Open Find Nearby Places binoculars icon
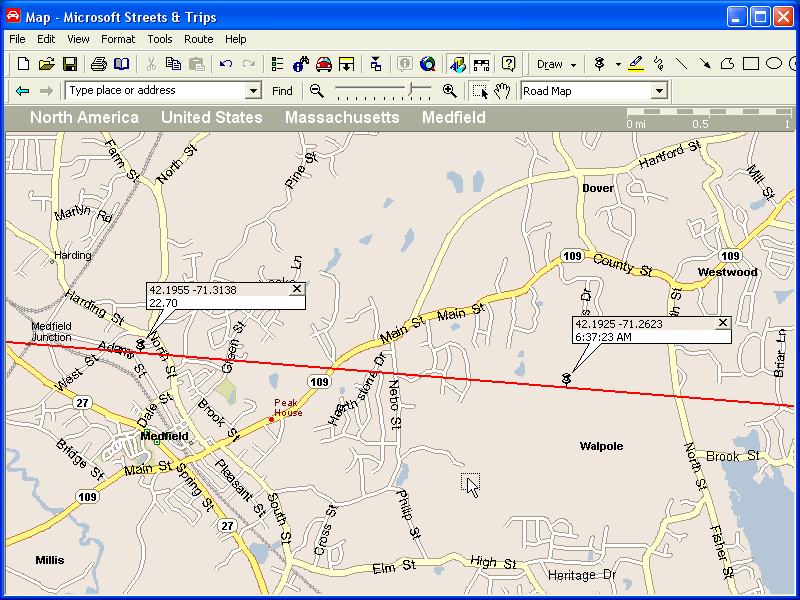 (301, 64)
